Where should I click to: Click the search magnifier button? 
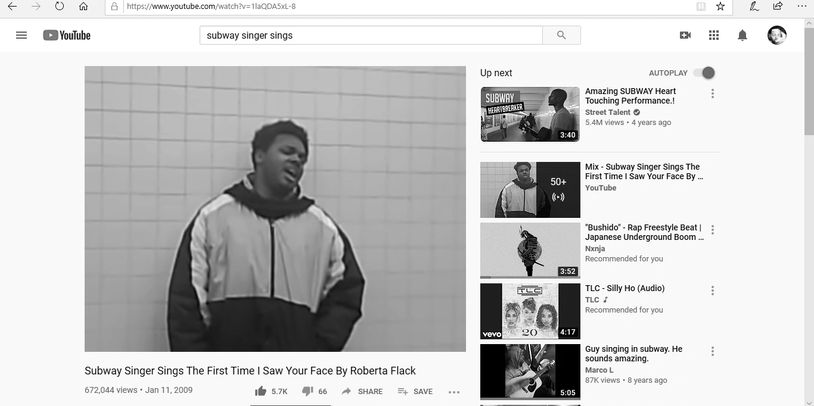click(x=561, y=35)
